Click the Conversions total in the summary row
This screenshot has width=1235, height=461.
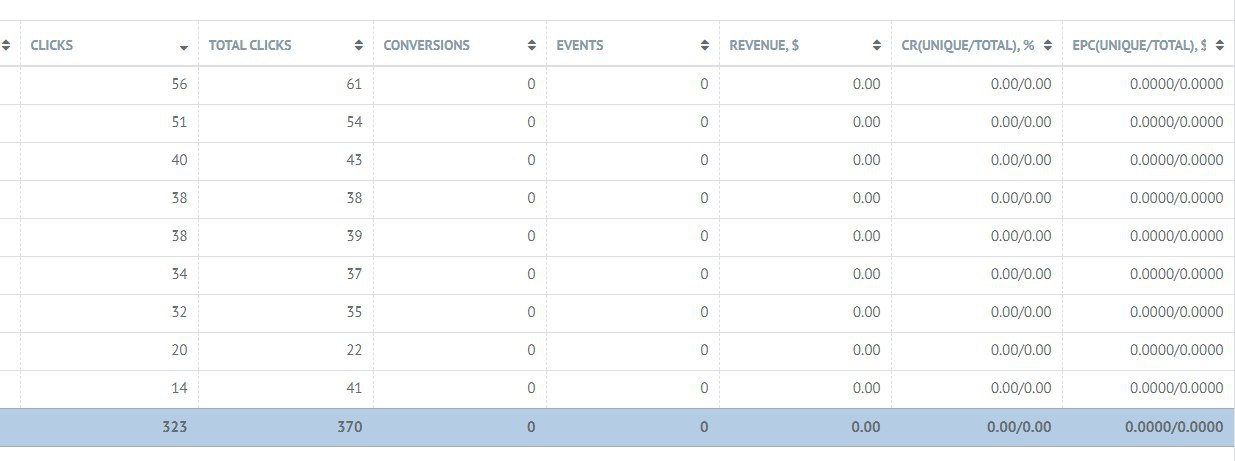coord(531,427)
